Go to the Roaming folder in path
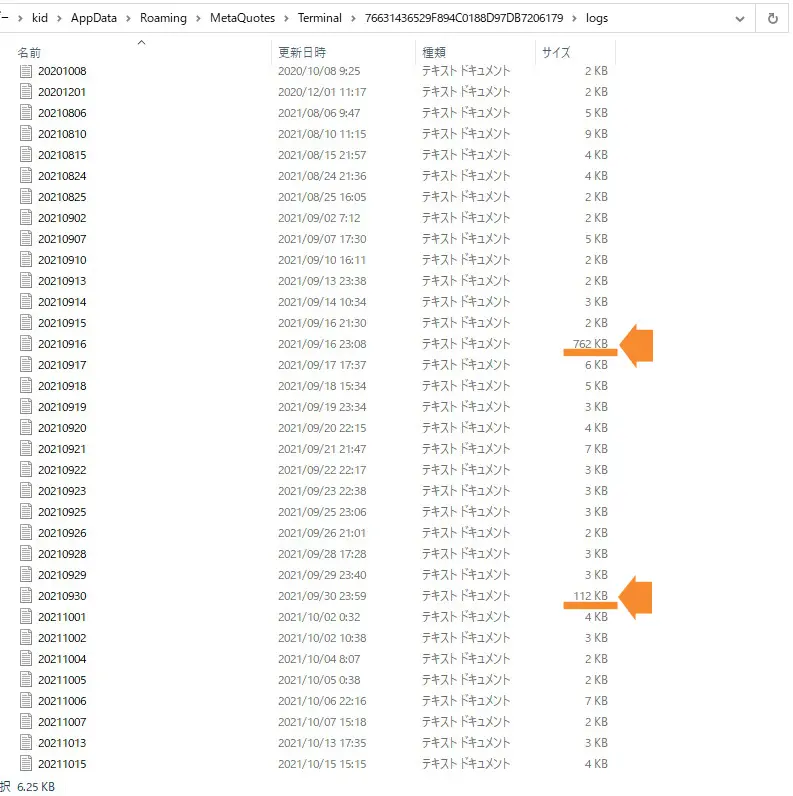793x796 pixels. pyautogui.click(x=163, y=18)
